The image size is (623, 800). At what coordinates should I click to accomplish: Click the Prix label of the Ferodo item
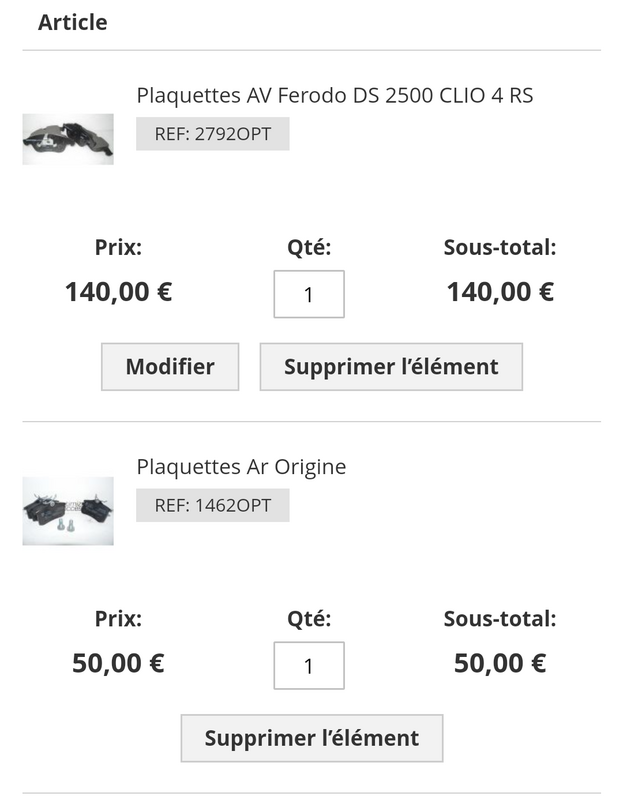coord(119,248)
